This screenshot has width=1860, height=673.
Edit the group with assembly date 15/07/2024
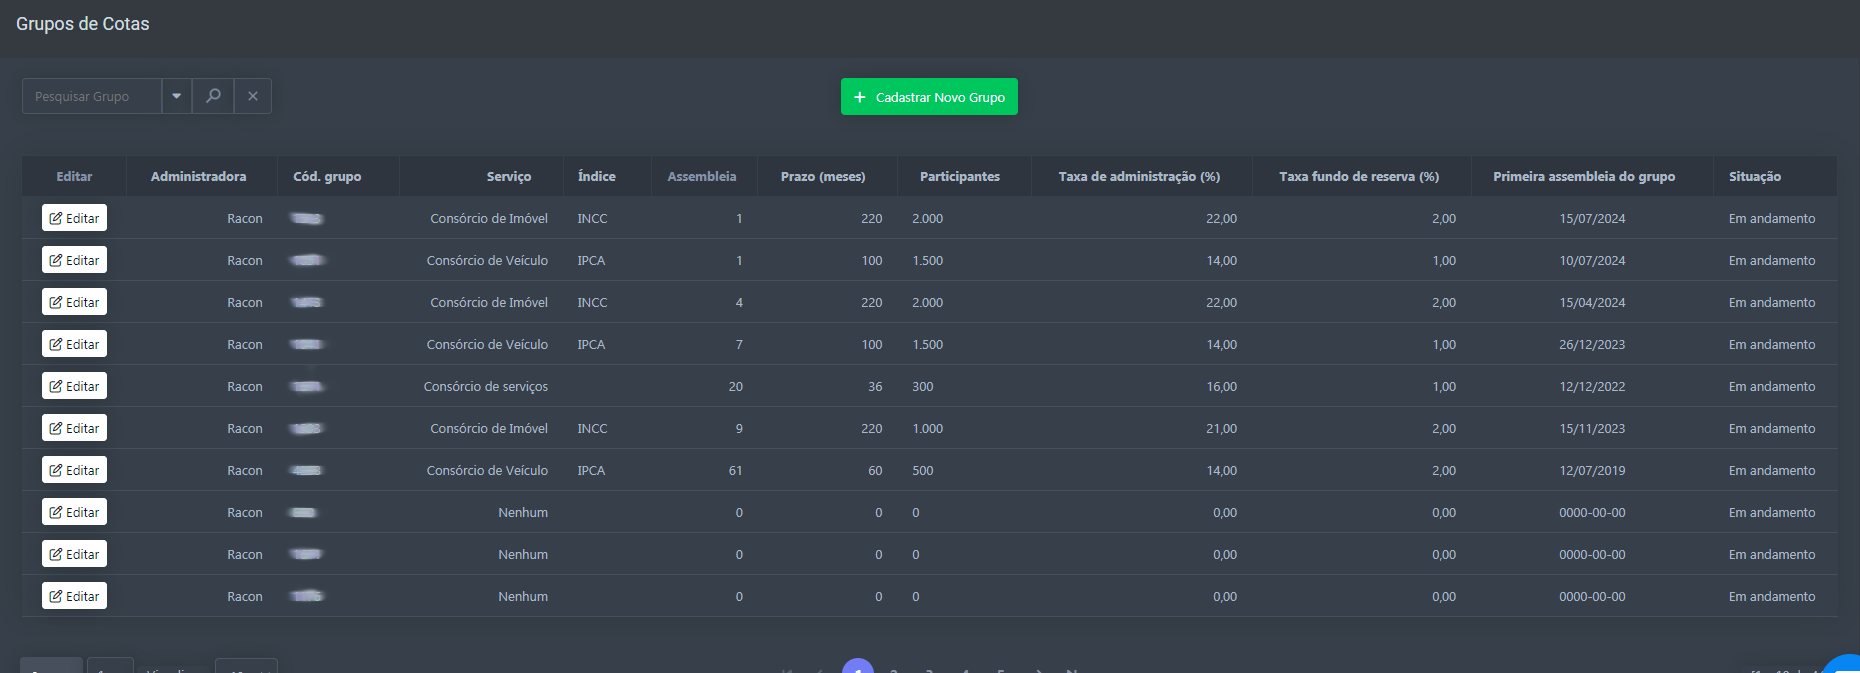click(75, 218)
